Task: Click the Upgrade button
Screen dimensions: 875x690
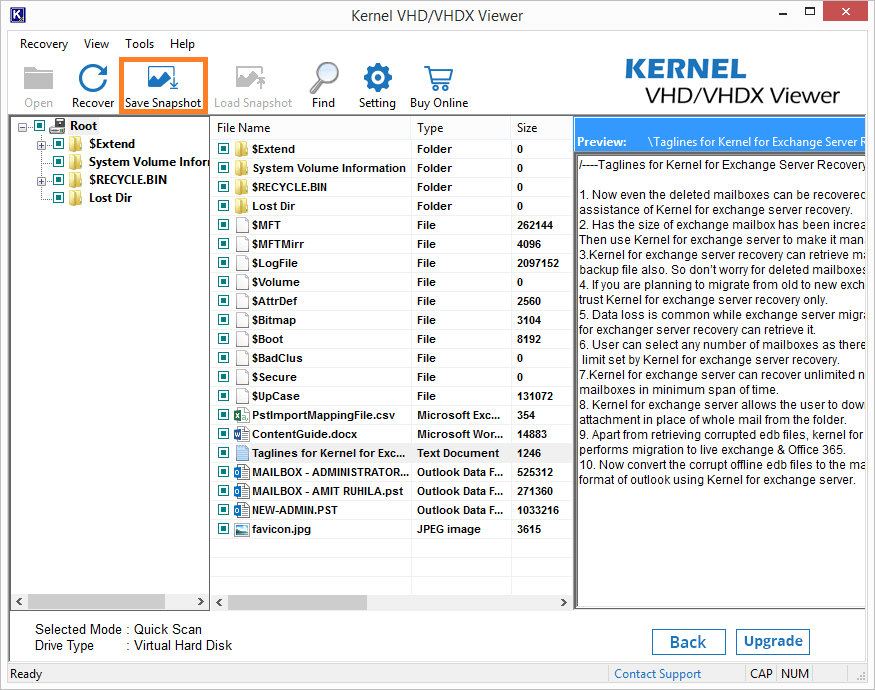Action: pyautogui.click(x=773, y=641)
